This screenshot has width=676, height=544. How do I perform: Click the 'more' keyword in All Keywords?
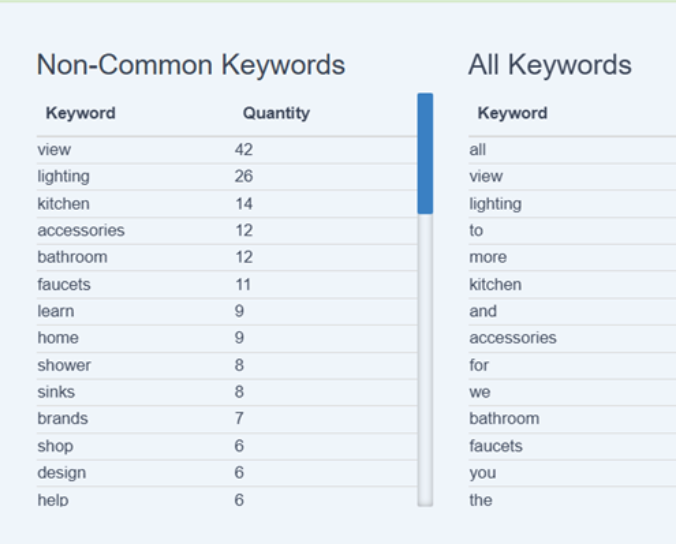pyautogui.click(x=488, y=258)
